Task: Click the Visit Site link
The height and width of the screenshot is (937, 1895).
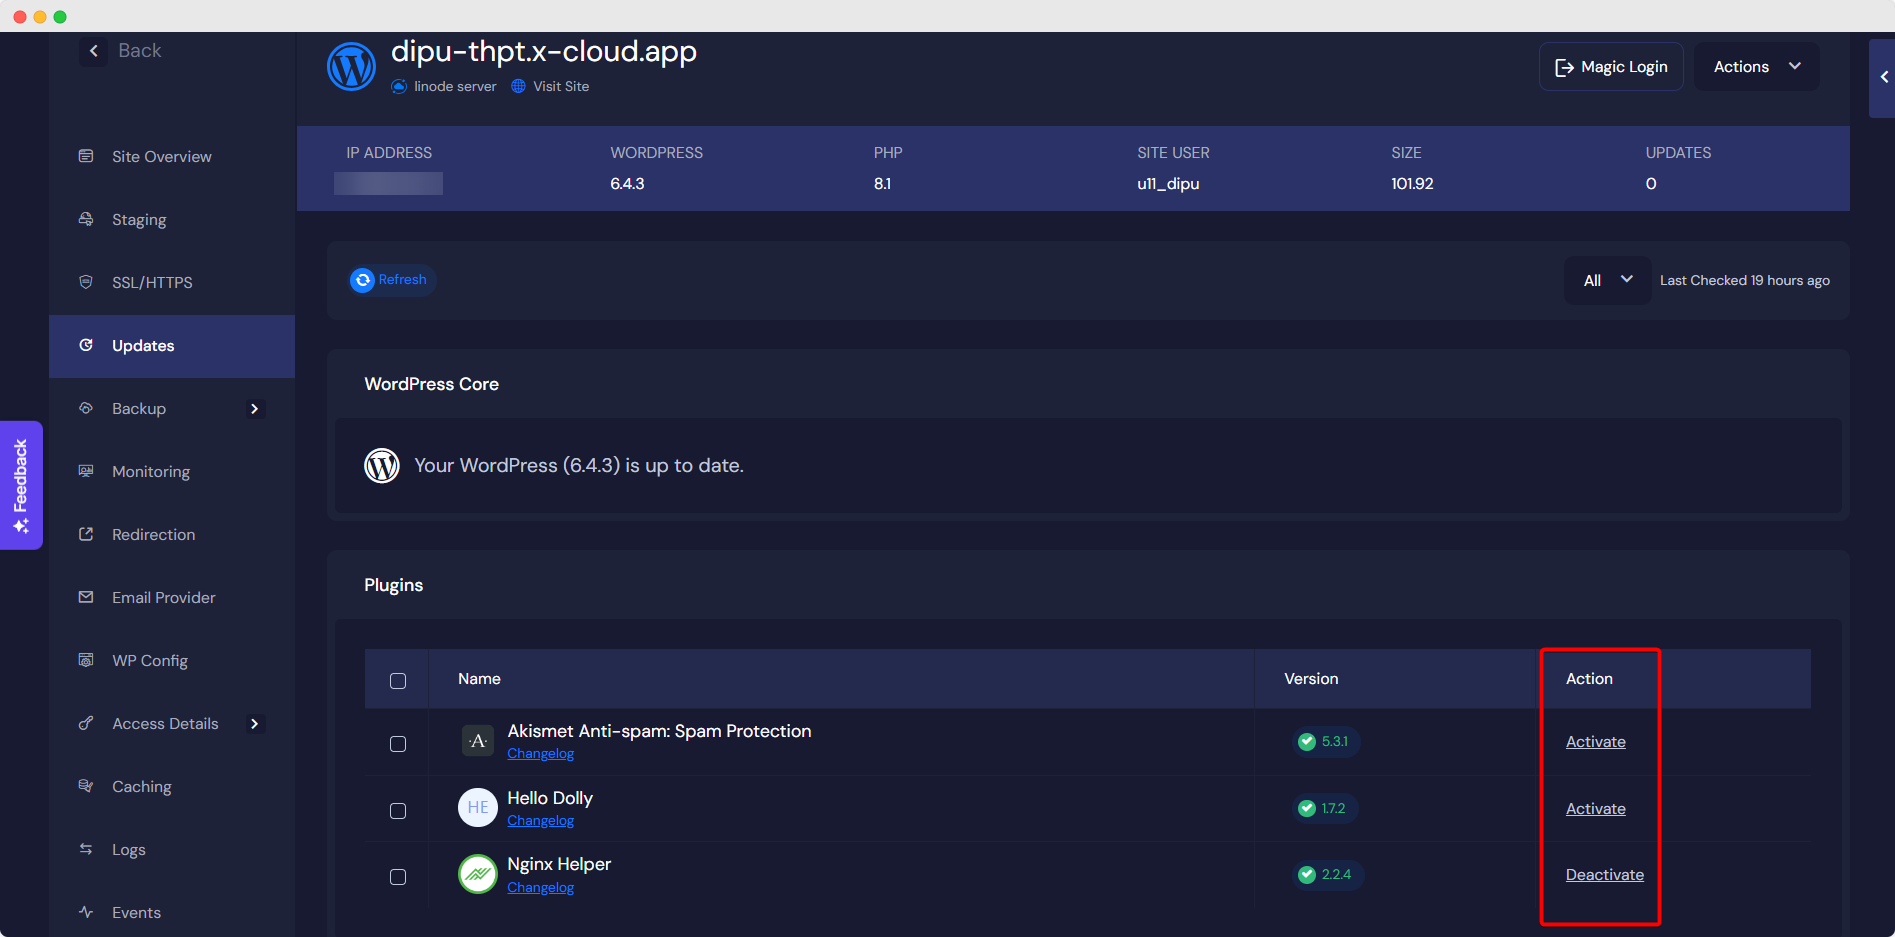Action: tap(560, 87)
